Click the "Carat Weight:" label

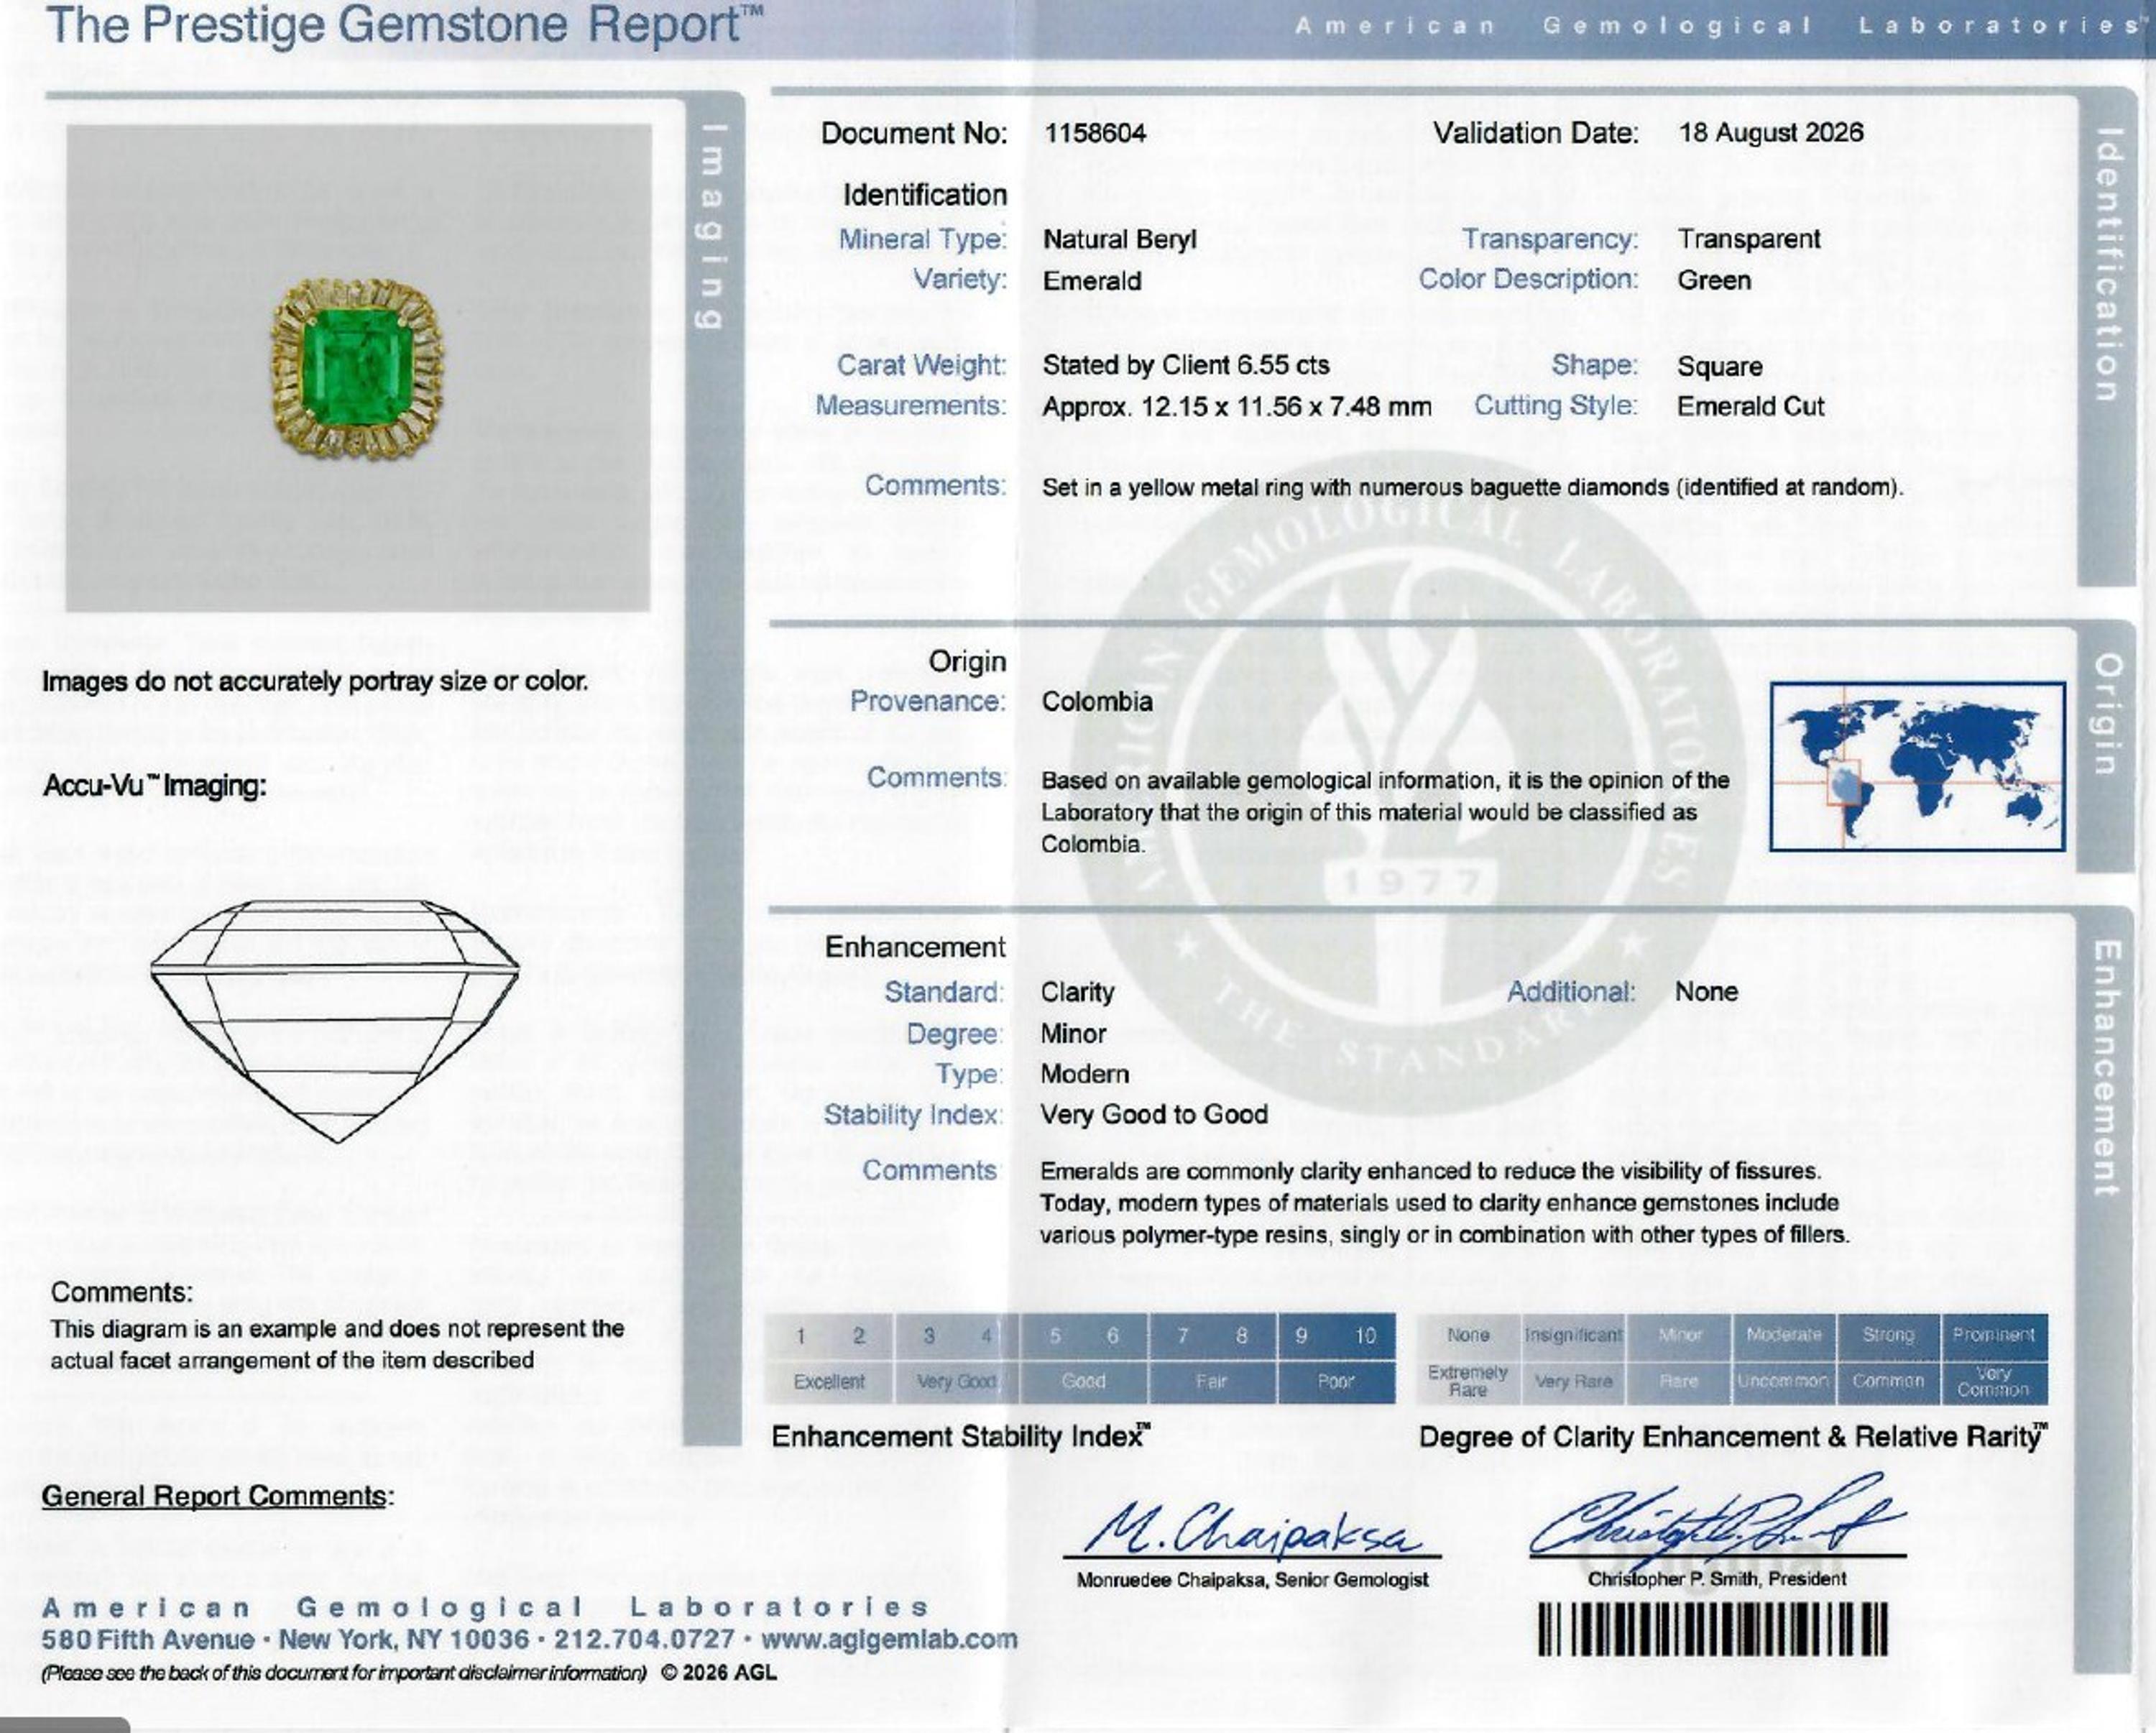922,365
